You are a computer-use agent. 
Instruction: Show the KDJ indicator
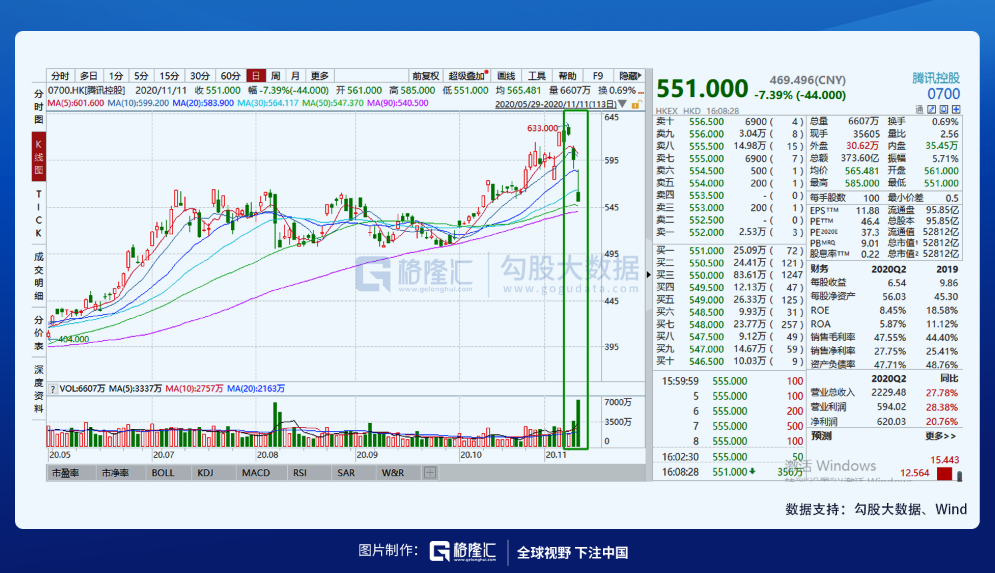(205, 473)
